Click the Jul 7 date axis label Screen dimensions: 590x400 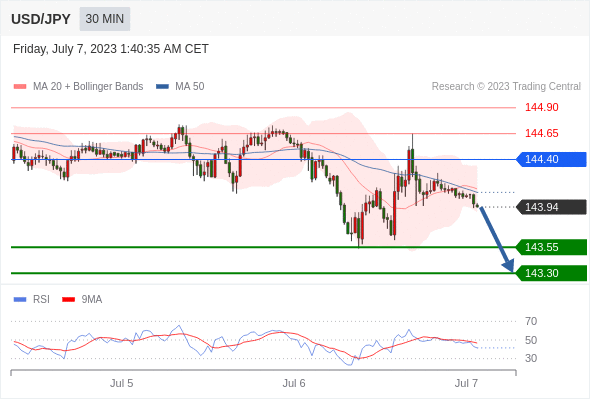(x=466, y=383)
